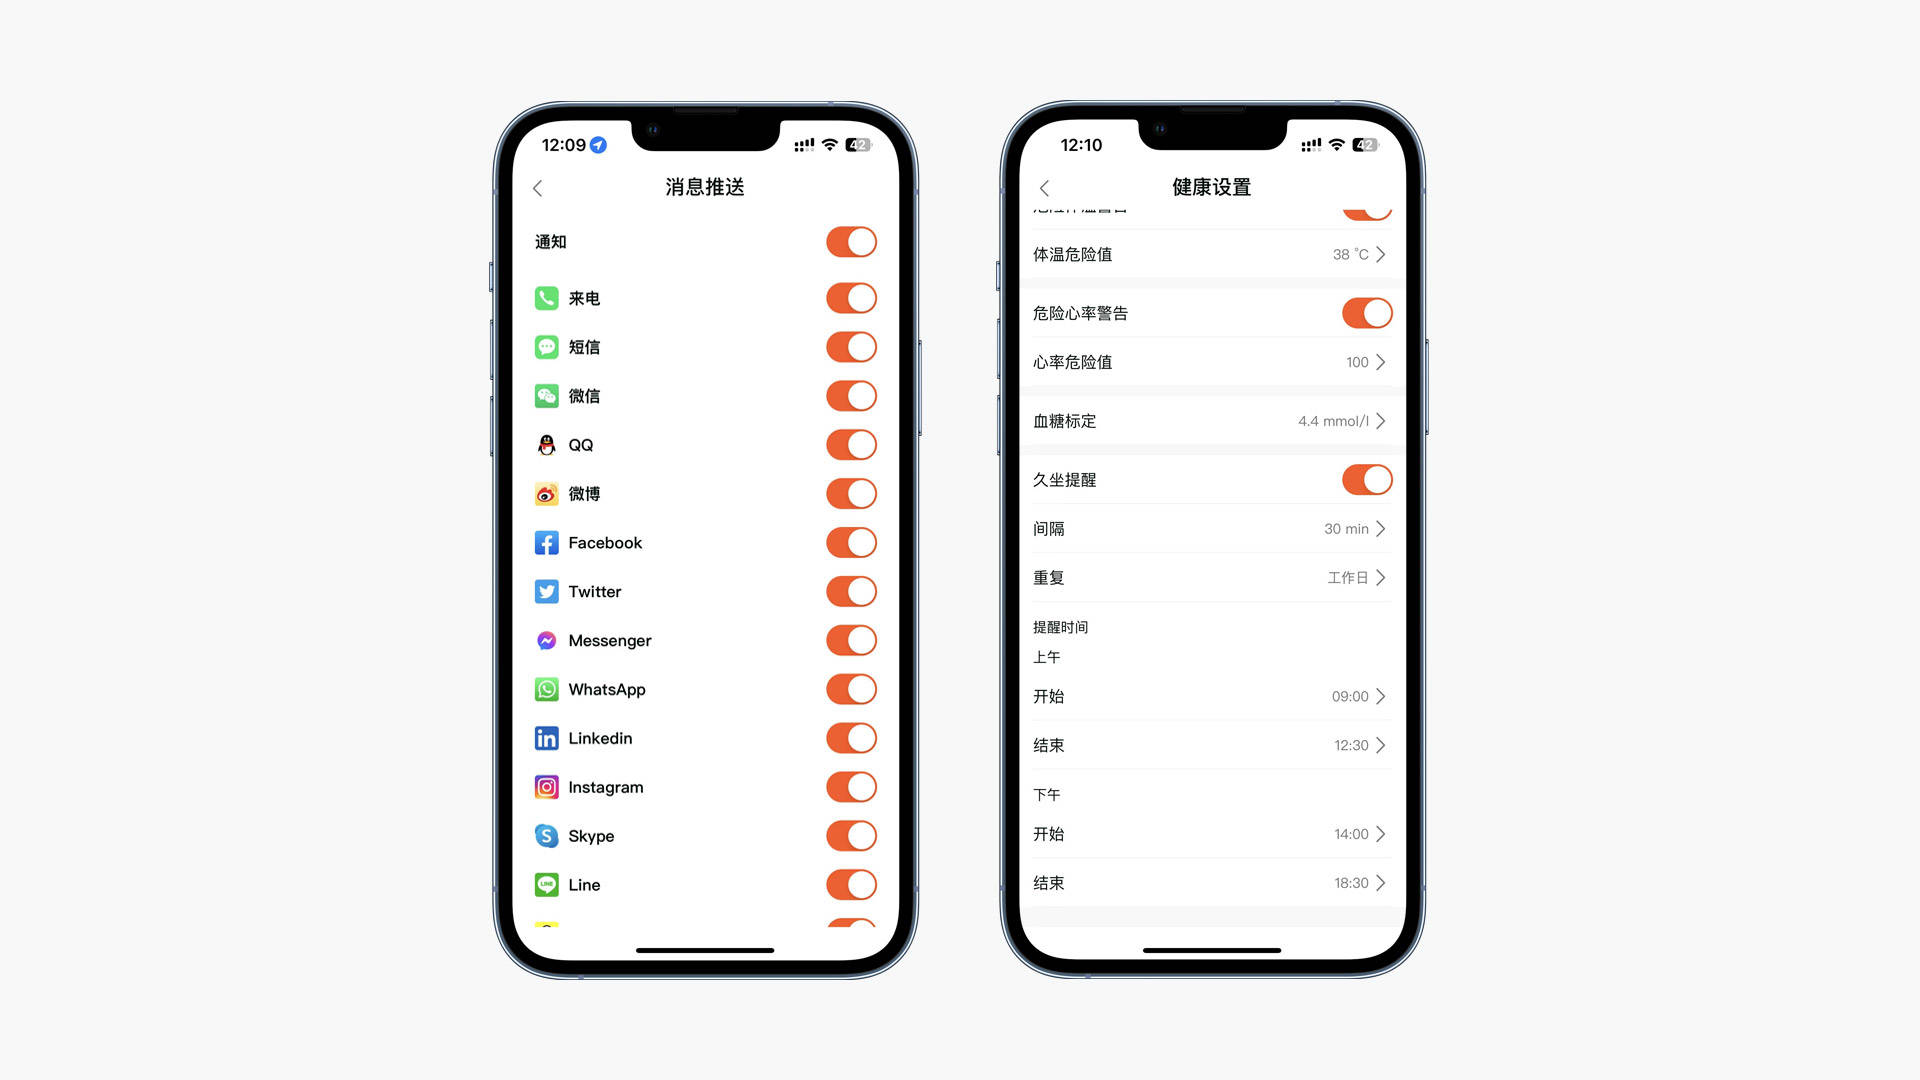Disable the 危险心率警告 heart rate warning toggle
Screen dimensions: 1920x1080
[1365, 313]
